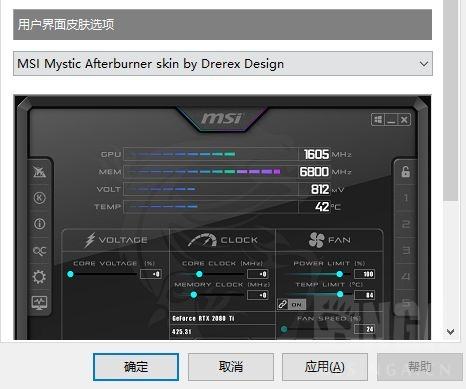Click the GeForce RTX 2080 Ti label
The width and height of the screenshot is (466, 389).
click(203, 319)
